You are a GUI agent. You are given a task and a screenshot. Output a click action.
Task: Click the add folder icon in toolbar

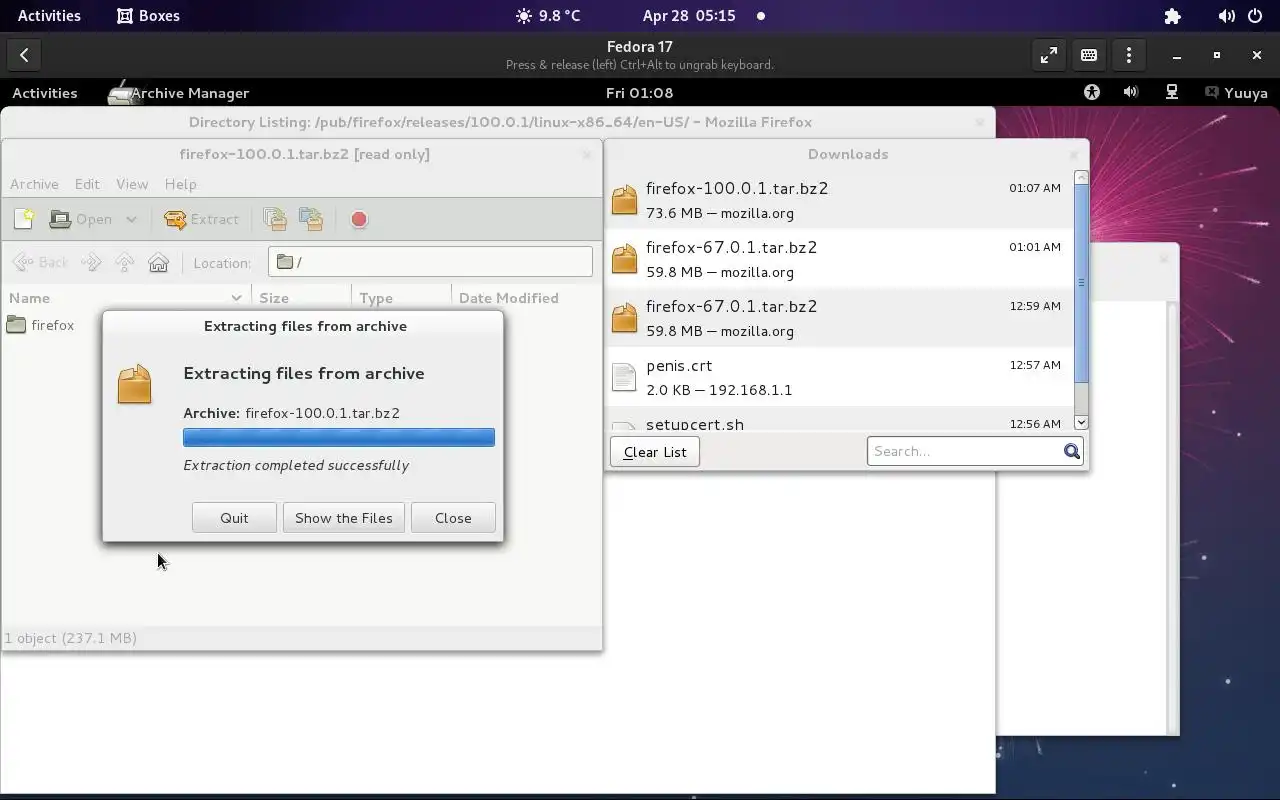pos(311,219)
